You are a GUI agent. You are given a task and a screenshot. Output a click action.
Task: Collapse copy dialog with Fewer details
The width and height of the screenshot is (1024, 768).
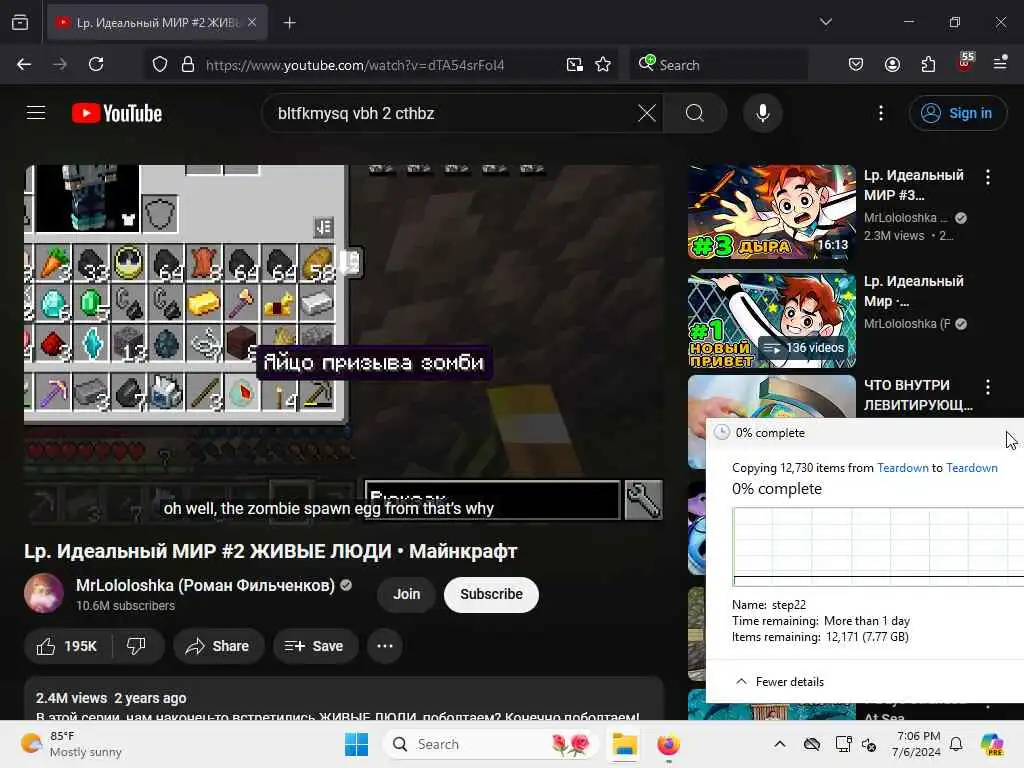pyautogui.click(x=780, y=681)
